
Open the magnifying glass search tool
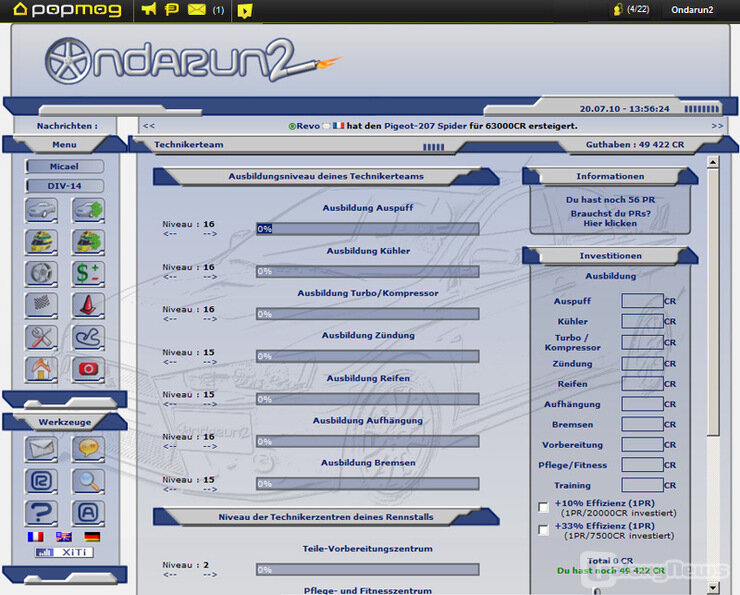pyautogui.click(x=88, y=481)
